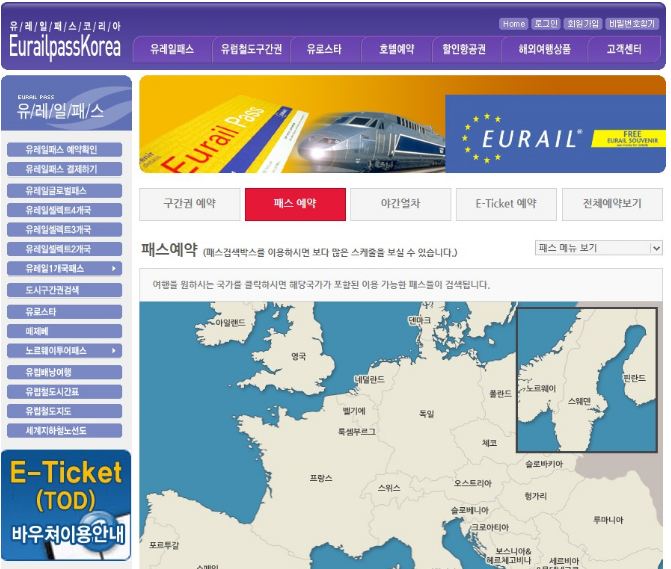Image resolution: width=671 pixels, height=569 pixels.
Task: Select 크로아티아 on the map
Action: [x=490, y=528]
